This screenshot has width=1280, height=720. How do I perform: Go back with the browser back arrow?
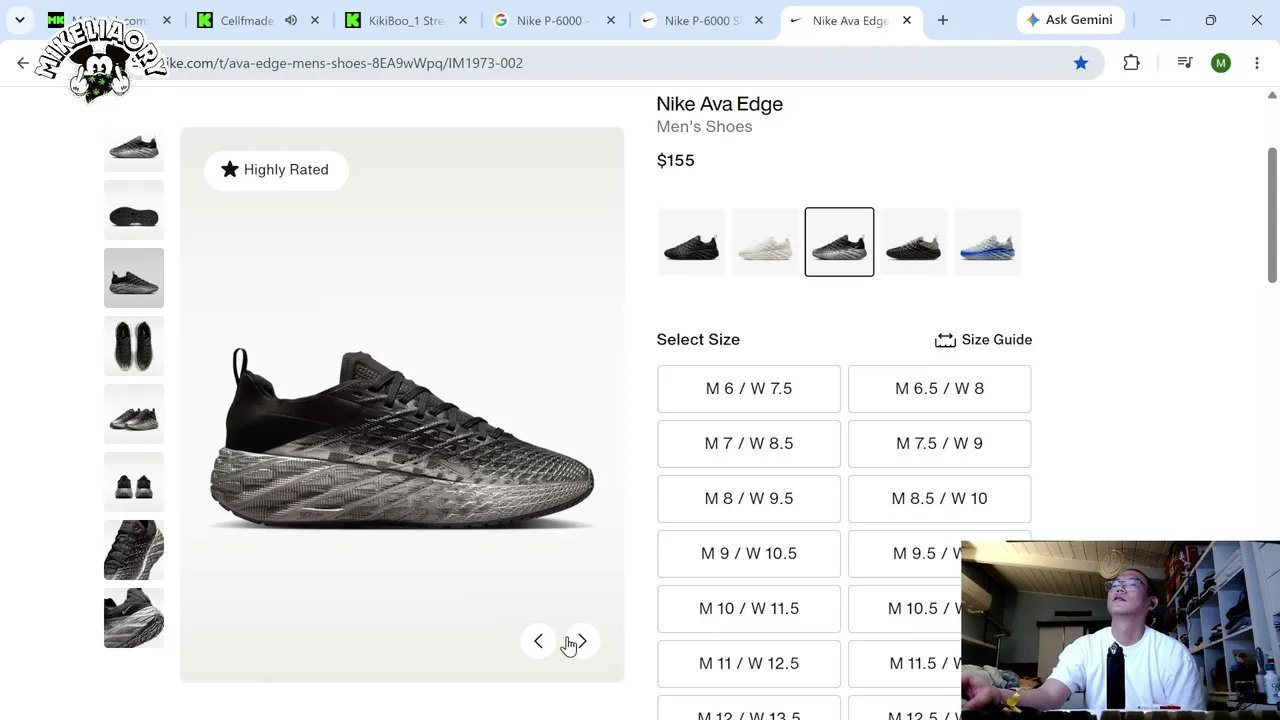pyautogui.click(x=23, y=63)
